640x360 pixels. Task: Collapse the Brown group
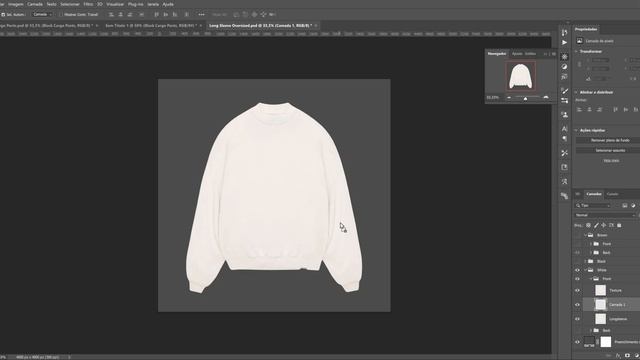click(585, 235)
